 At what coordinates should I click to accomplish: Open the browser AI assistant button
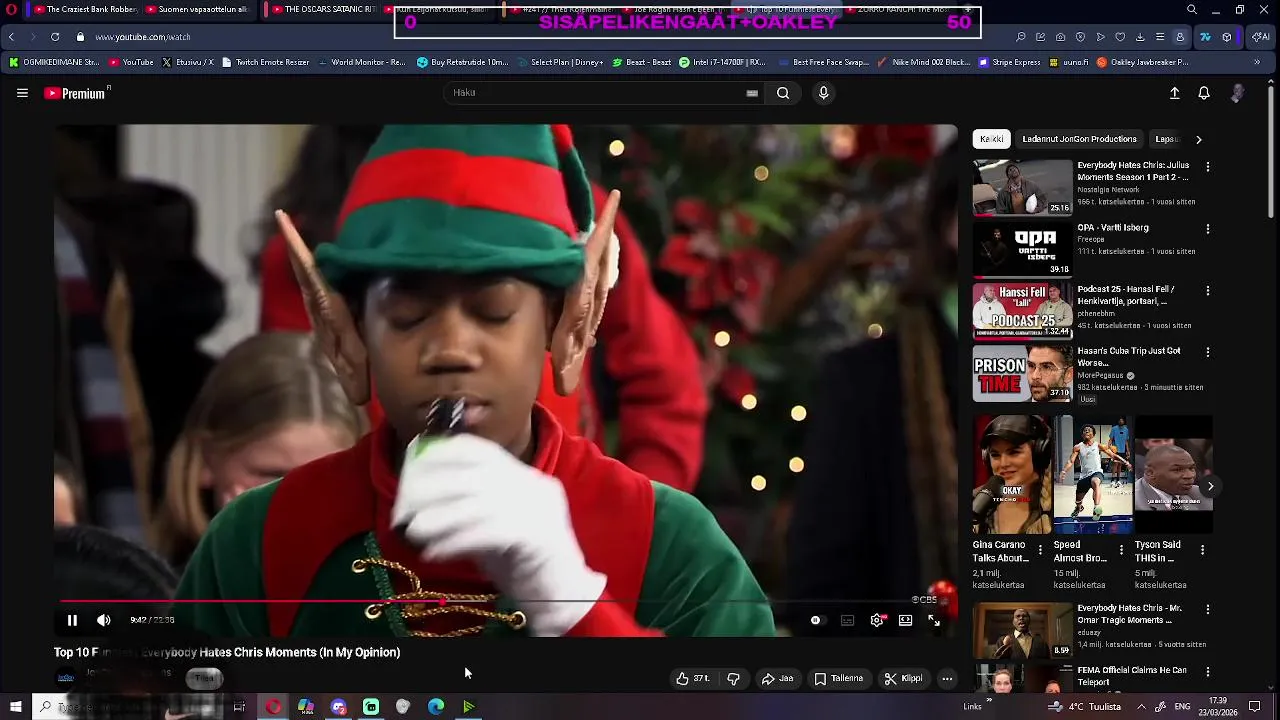click(x=1260, y=37)
